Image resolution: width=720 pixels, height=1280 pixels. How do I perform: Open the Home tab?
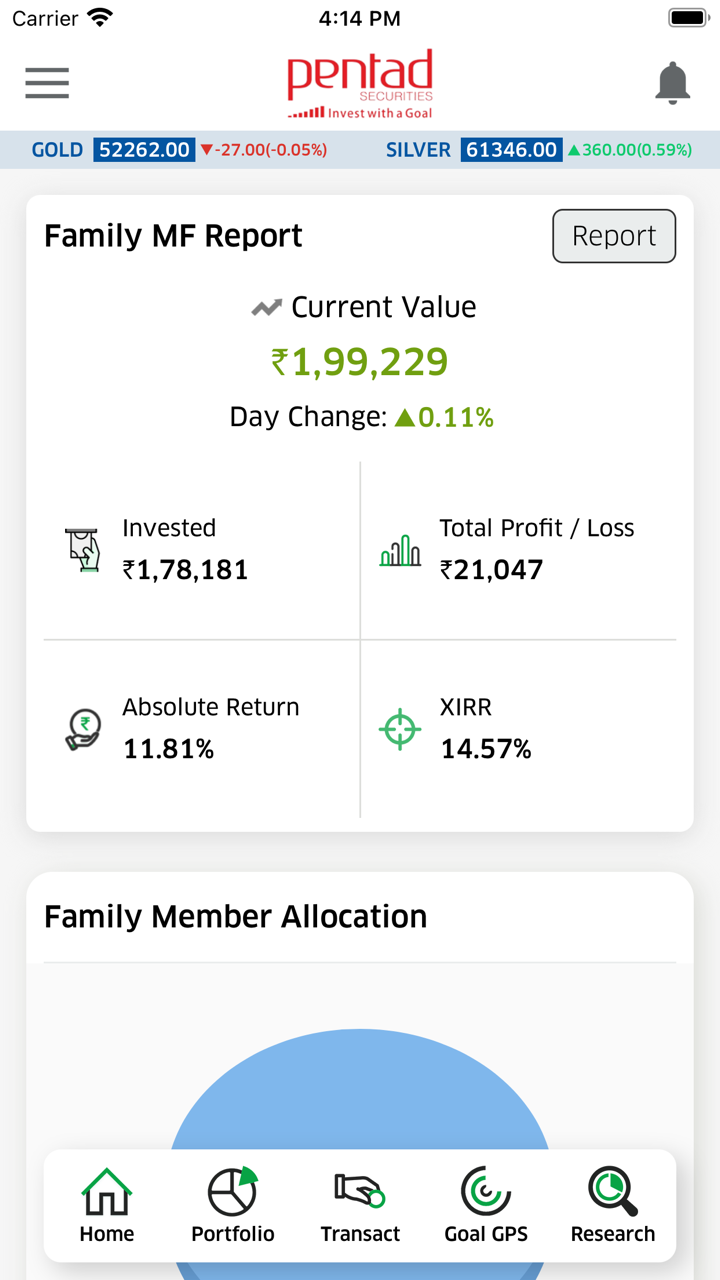pyautogui.click(x=107, y=1206)
